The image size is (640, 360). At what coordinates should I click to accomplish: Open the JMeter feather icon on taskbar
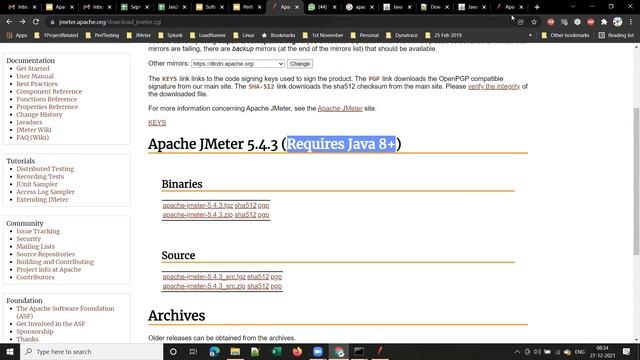tap(380, 351)
